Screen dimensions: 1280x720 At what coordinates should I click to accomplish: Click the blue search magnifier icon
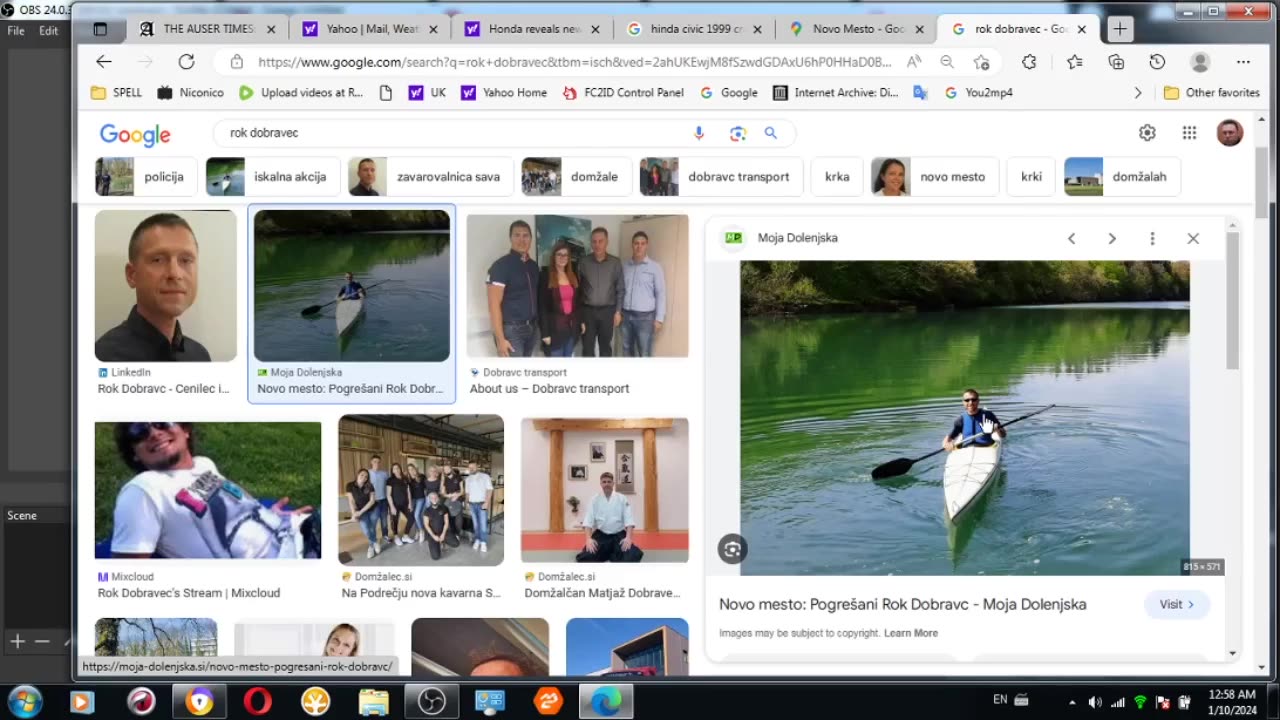[771, 133]
